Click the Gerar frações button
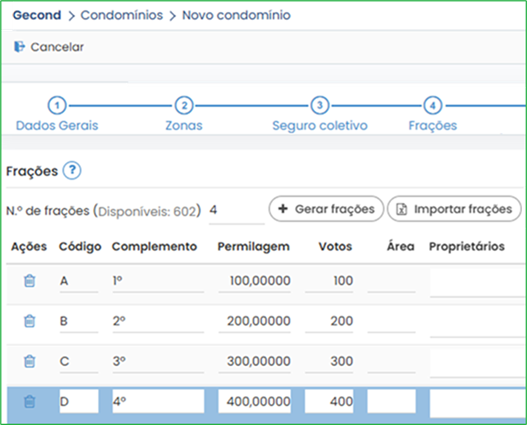The height and width of the screenshot is (425, 527). [x=326, y=209]
